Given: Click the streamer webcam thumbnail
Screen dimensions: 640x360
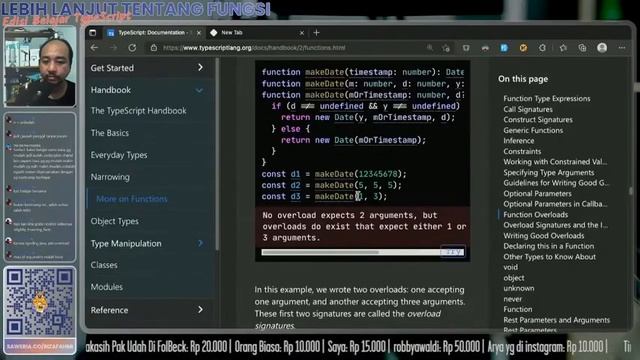Looking at the screenshot, I should (40, 67).
